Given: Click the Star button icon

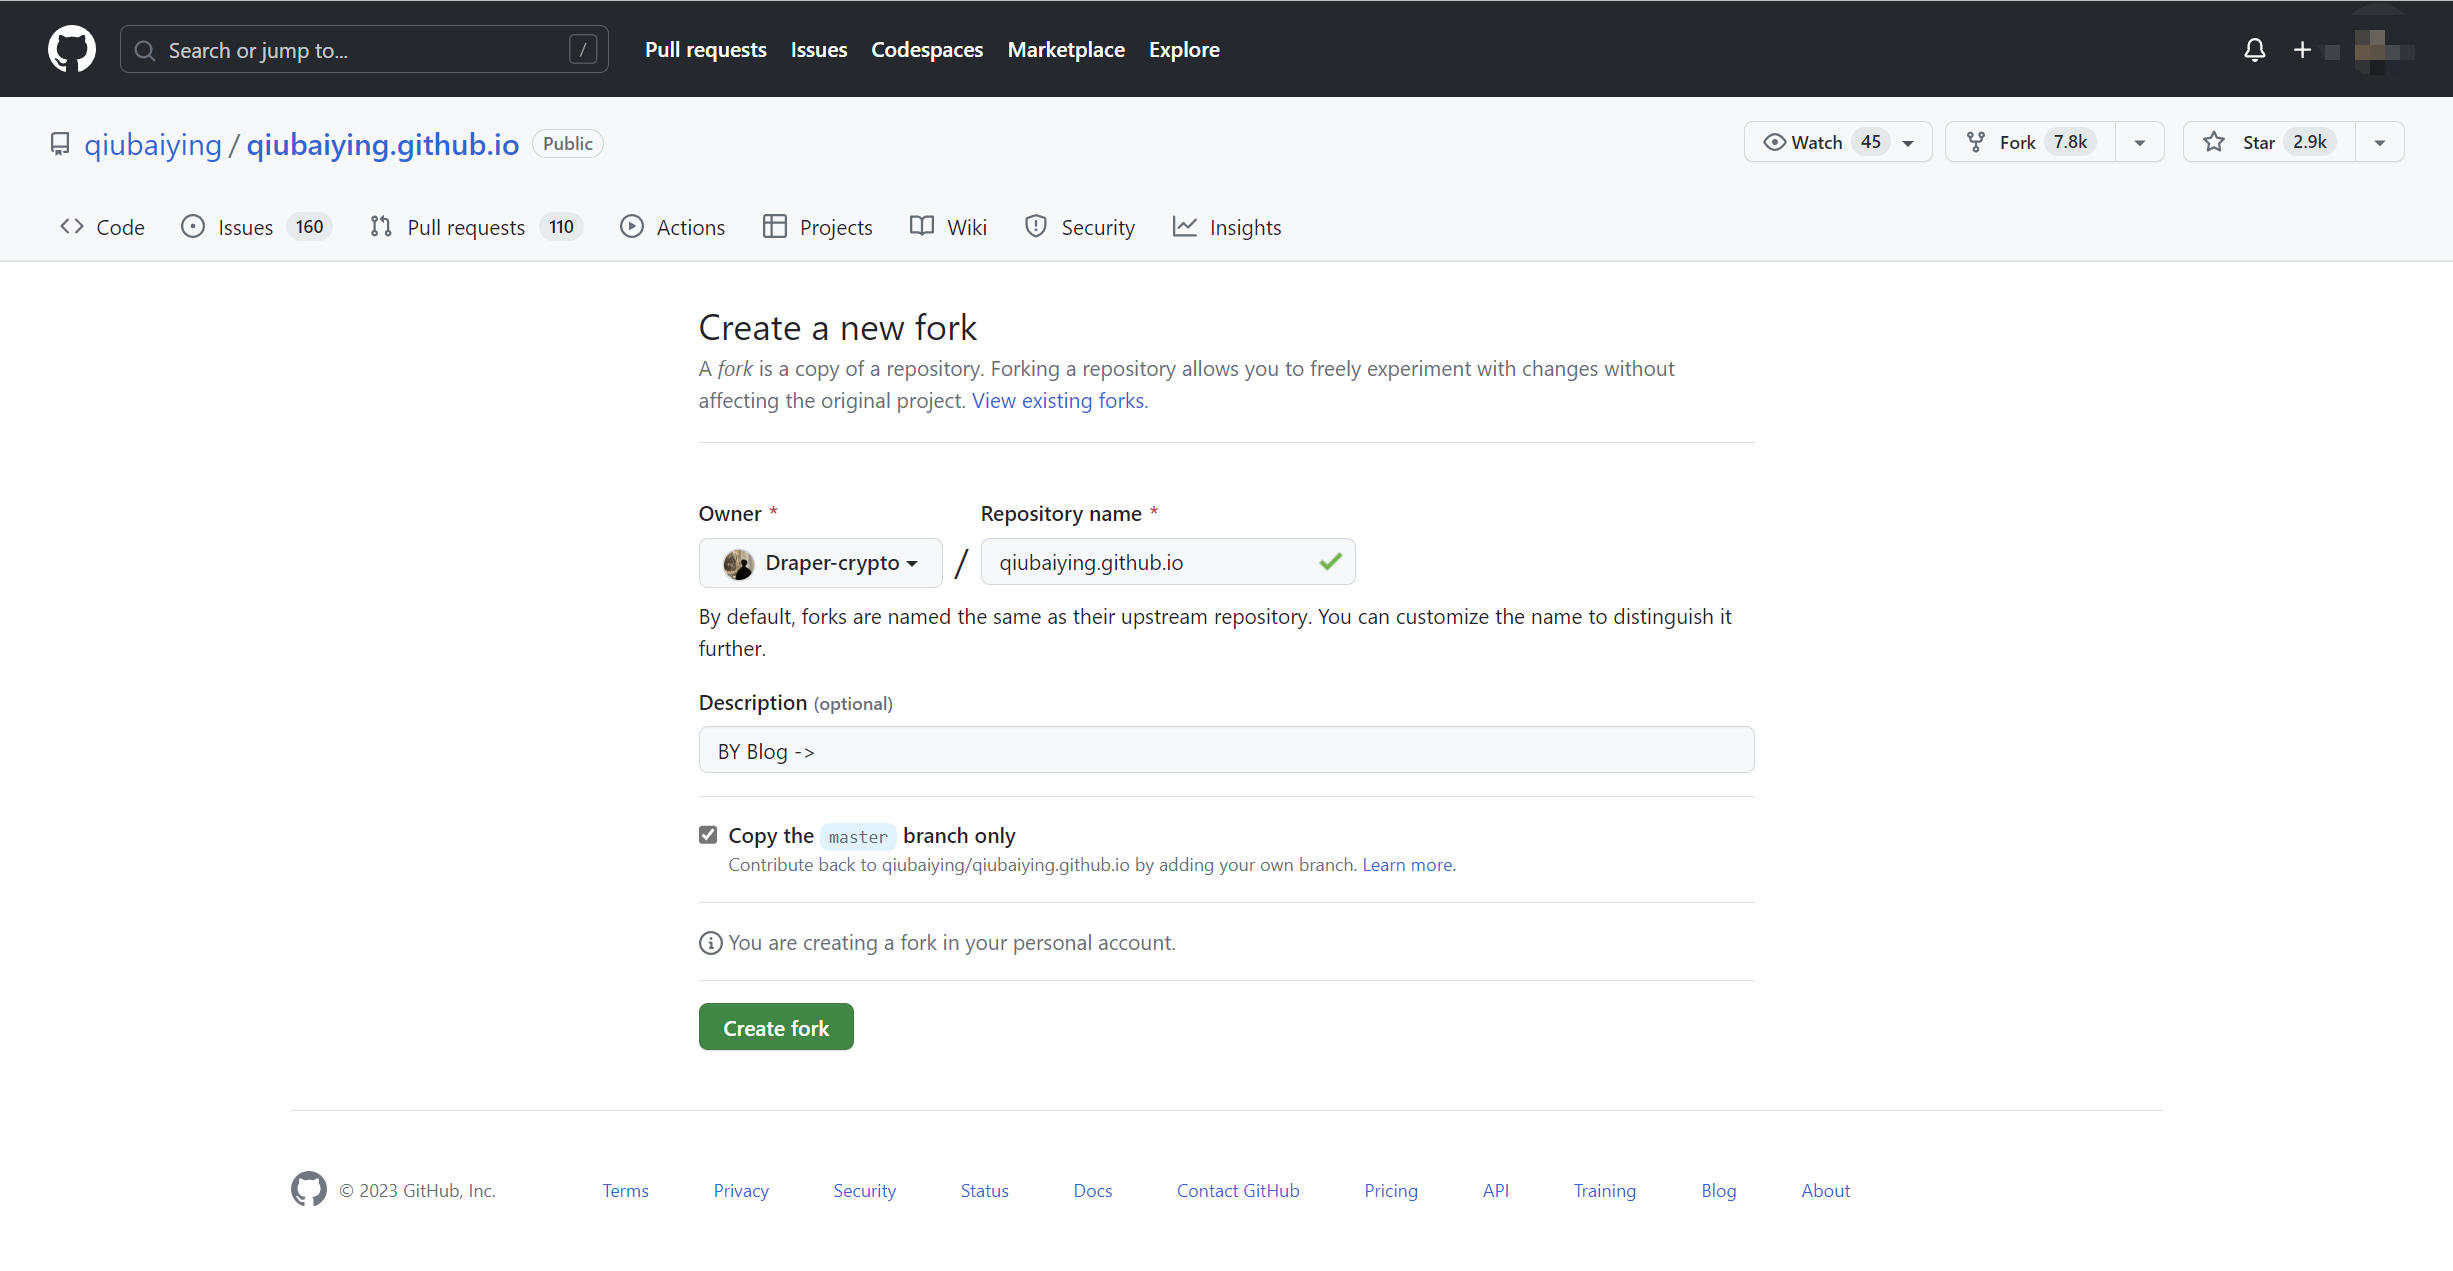Looking at the screenshot, I should 2215,142.
